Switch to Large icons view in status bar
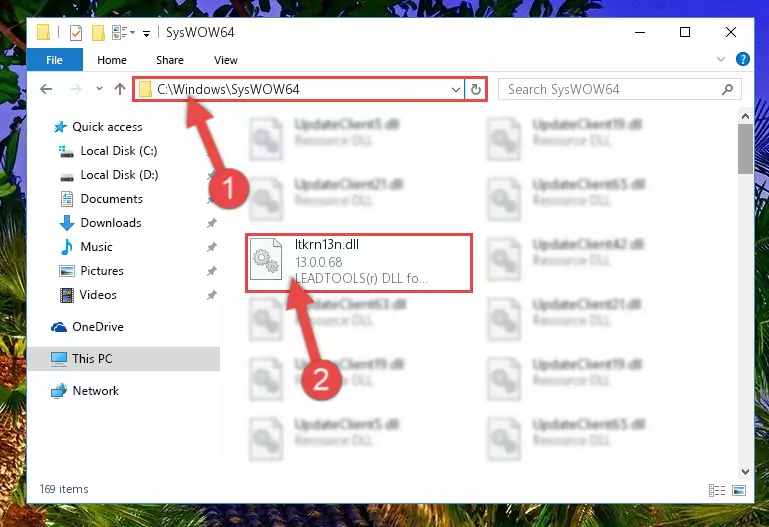The height and width of the screenshot is (527, 769). click(739, 490)
